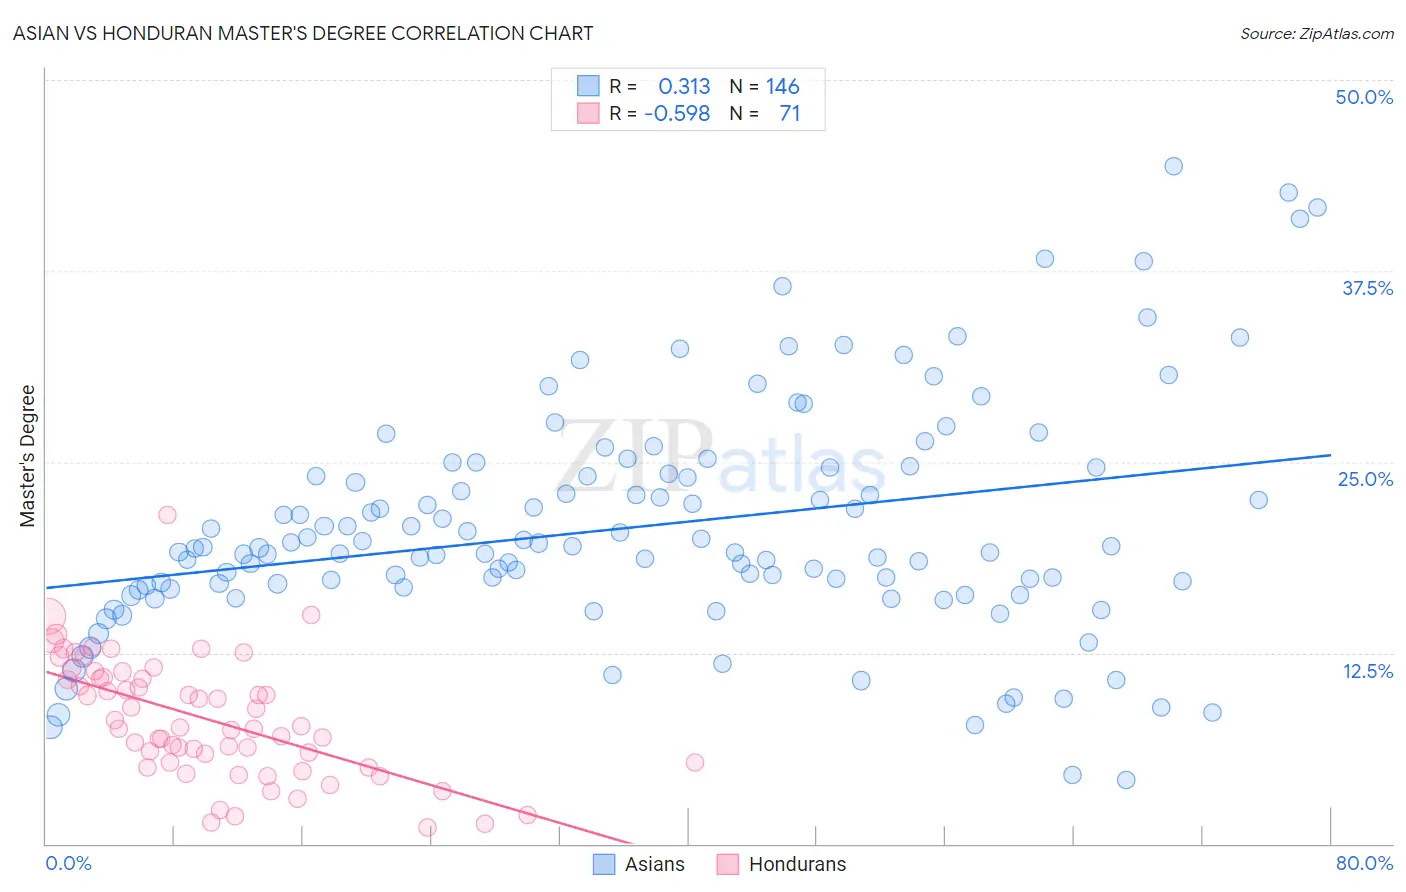The width and height of the screenshot is (1406, 892).
Task: Select the R value -0.598 in the stats box
Action: [677, 113]
